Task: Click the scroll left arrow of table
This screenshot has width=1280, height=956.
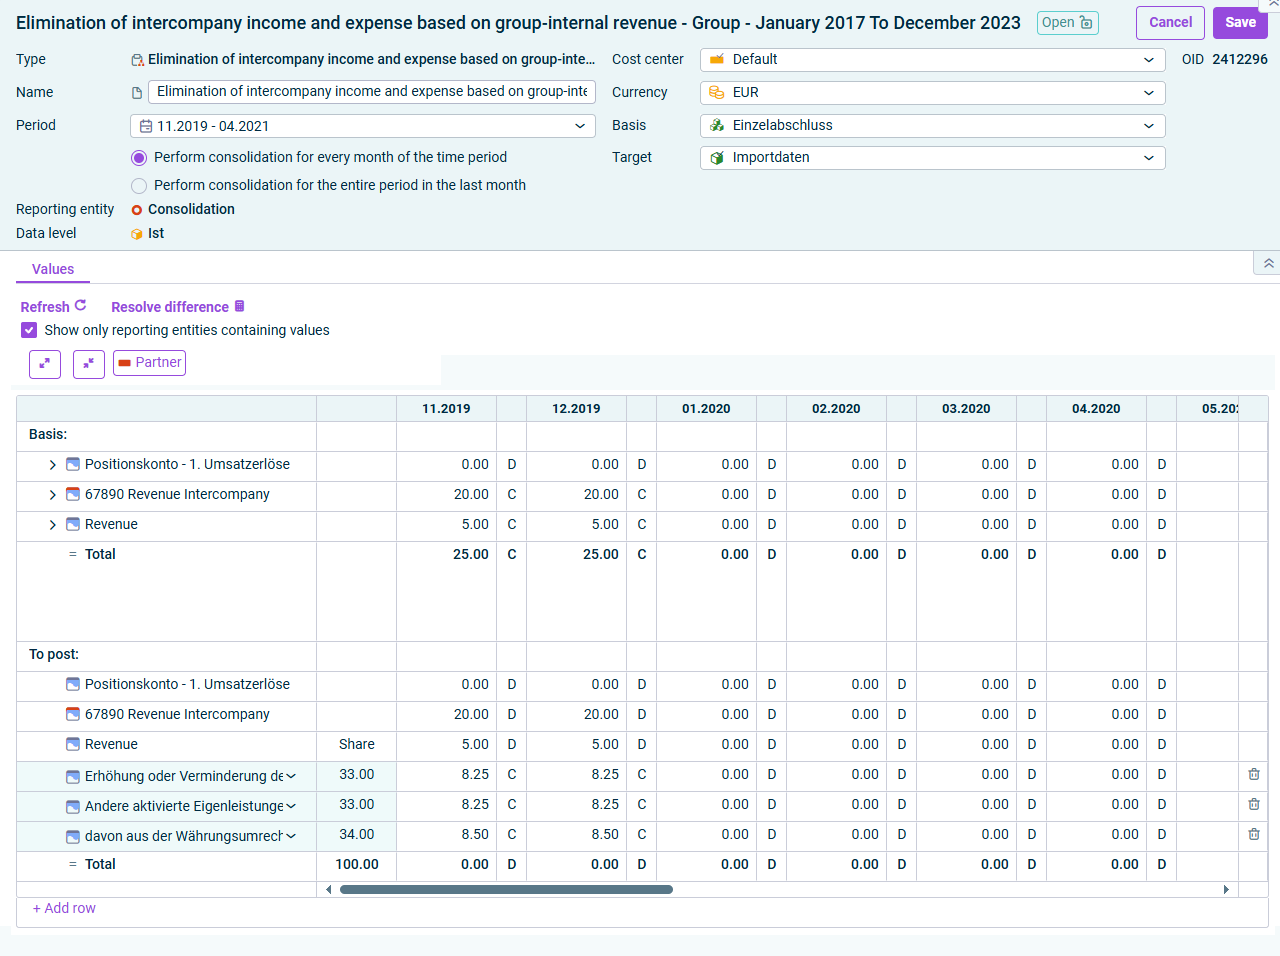Action: (x=329, y=890)
